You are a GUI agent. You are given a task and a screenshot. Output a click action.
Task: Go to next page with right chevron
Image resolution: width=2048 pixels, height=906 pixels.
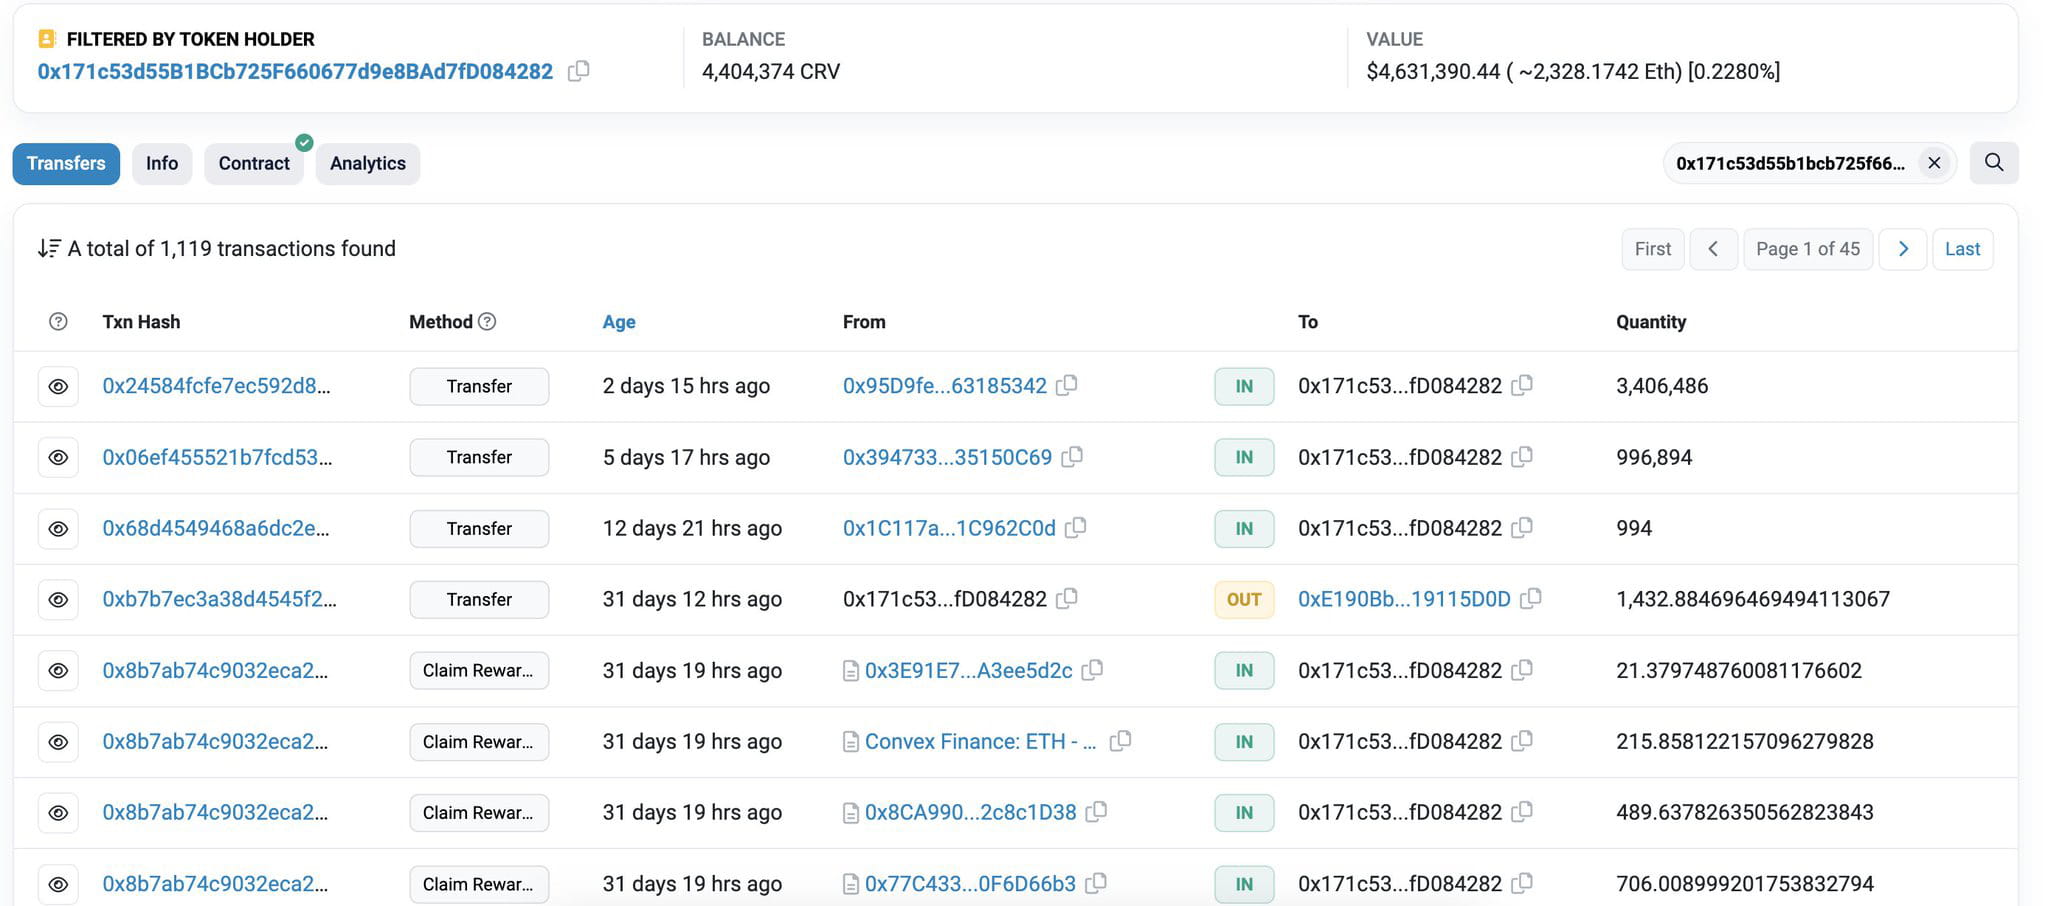1903,249
